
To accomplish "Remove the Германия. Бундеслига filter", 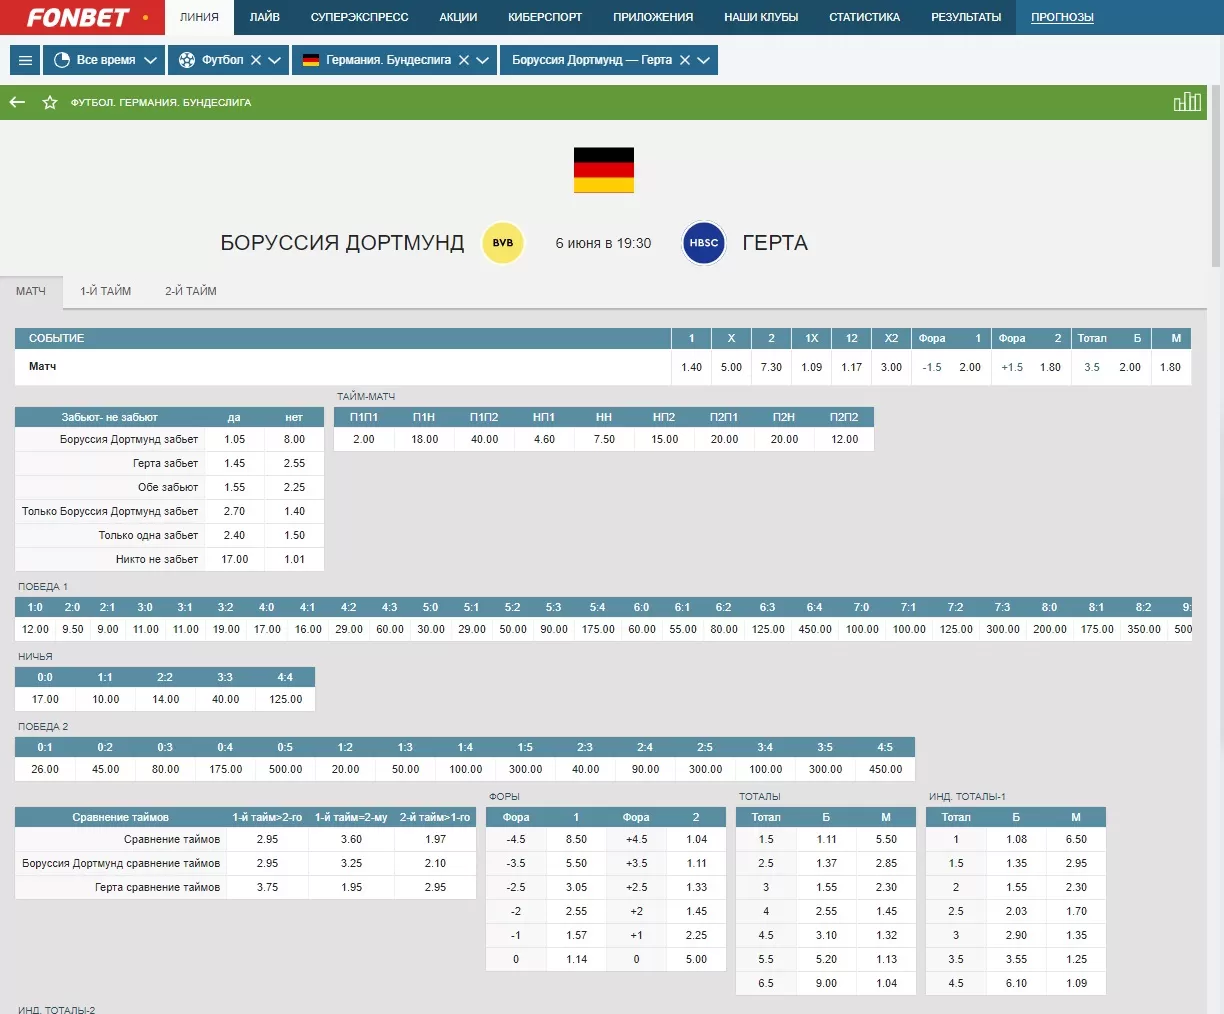I will [x=464, y=60].
